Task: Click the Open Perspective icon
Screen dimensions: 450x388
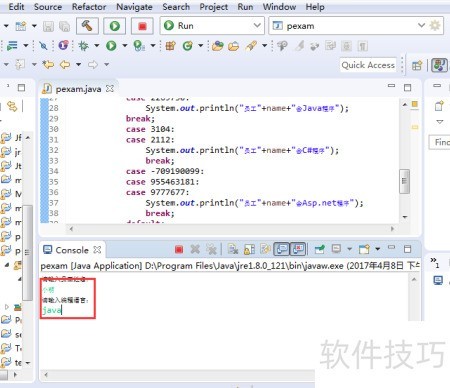Action: [x=417, y=65]
